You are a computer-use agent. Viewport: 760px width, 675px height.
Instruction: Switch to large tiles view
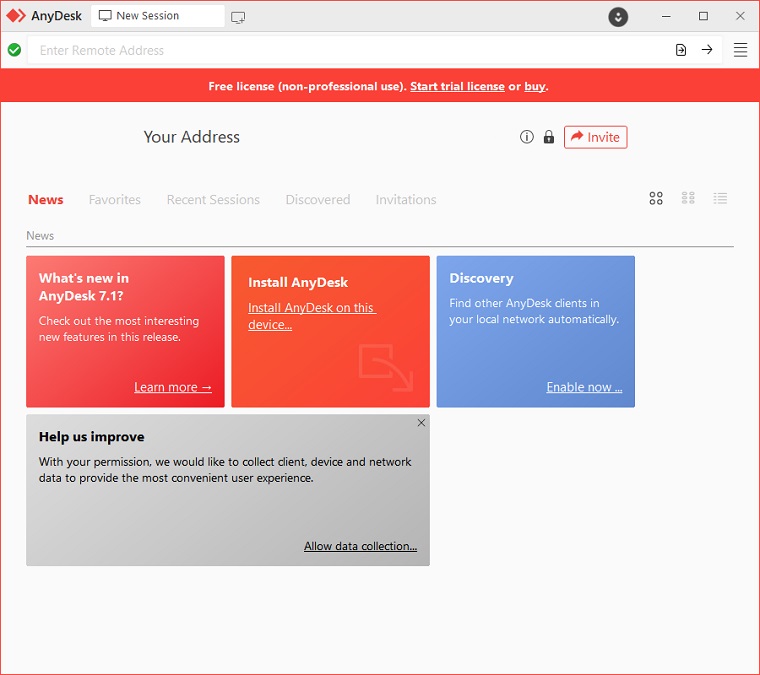click(x=656, y=198)
